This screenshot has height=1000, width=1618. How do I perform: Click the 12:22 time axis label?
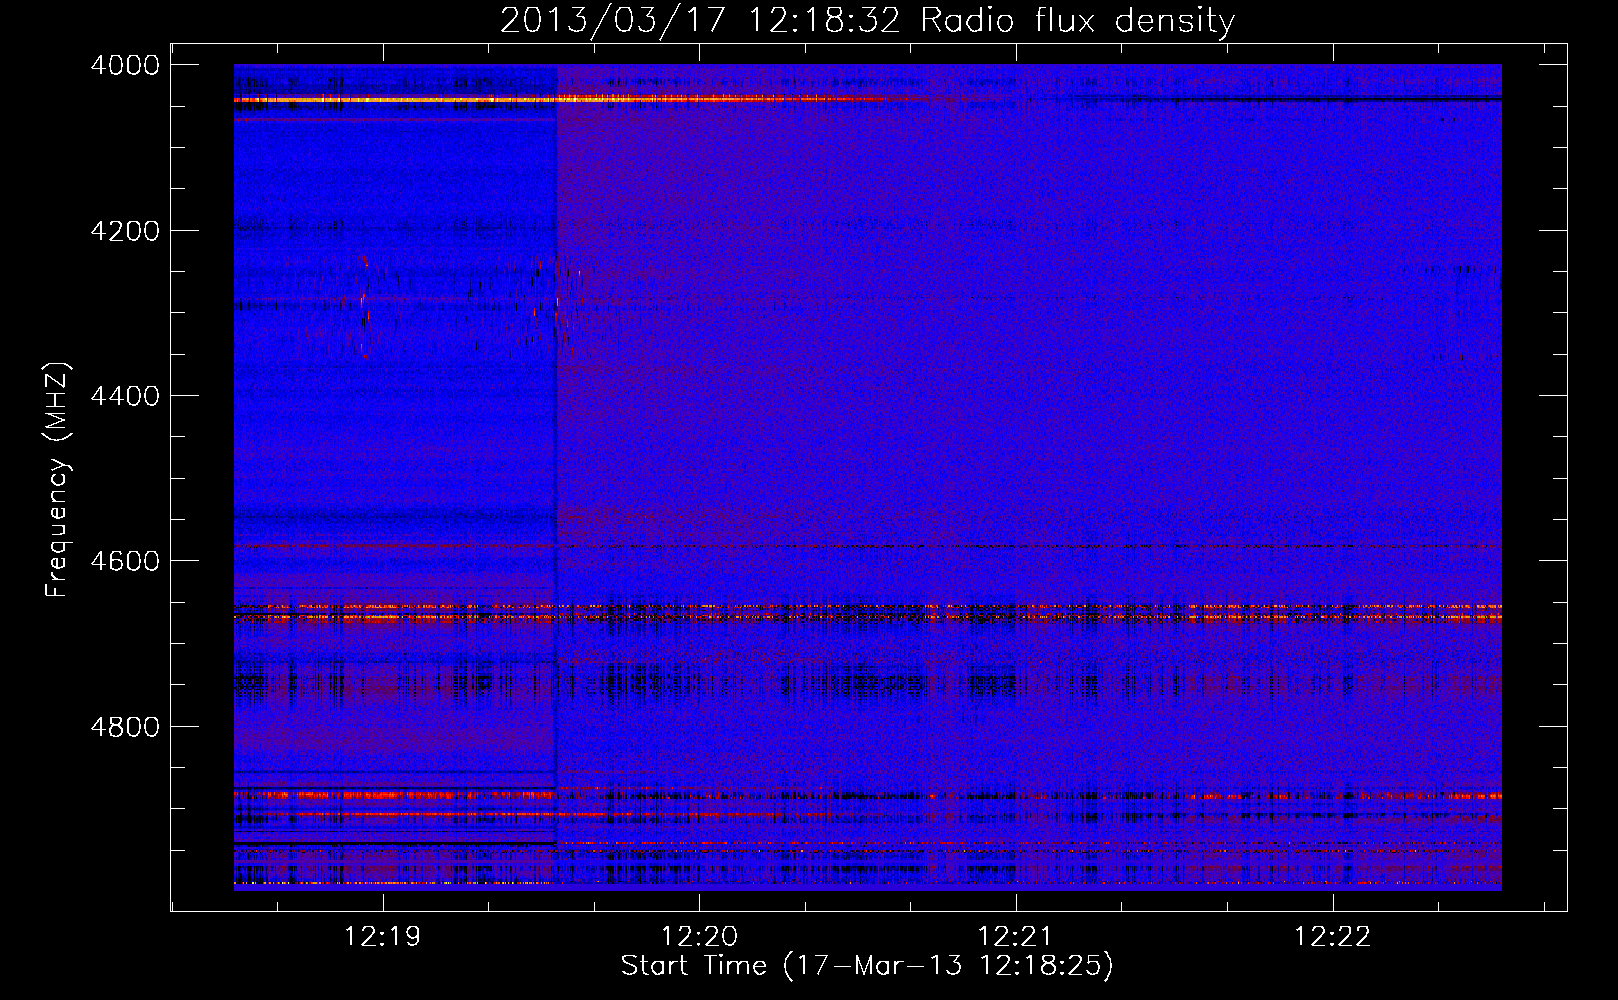coord(1332,936)
